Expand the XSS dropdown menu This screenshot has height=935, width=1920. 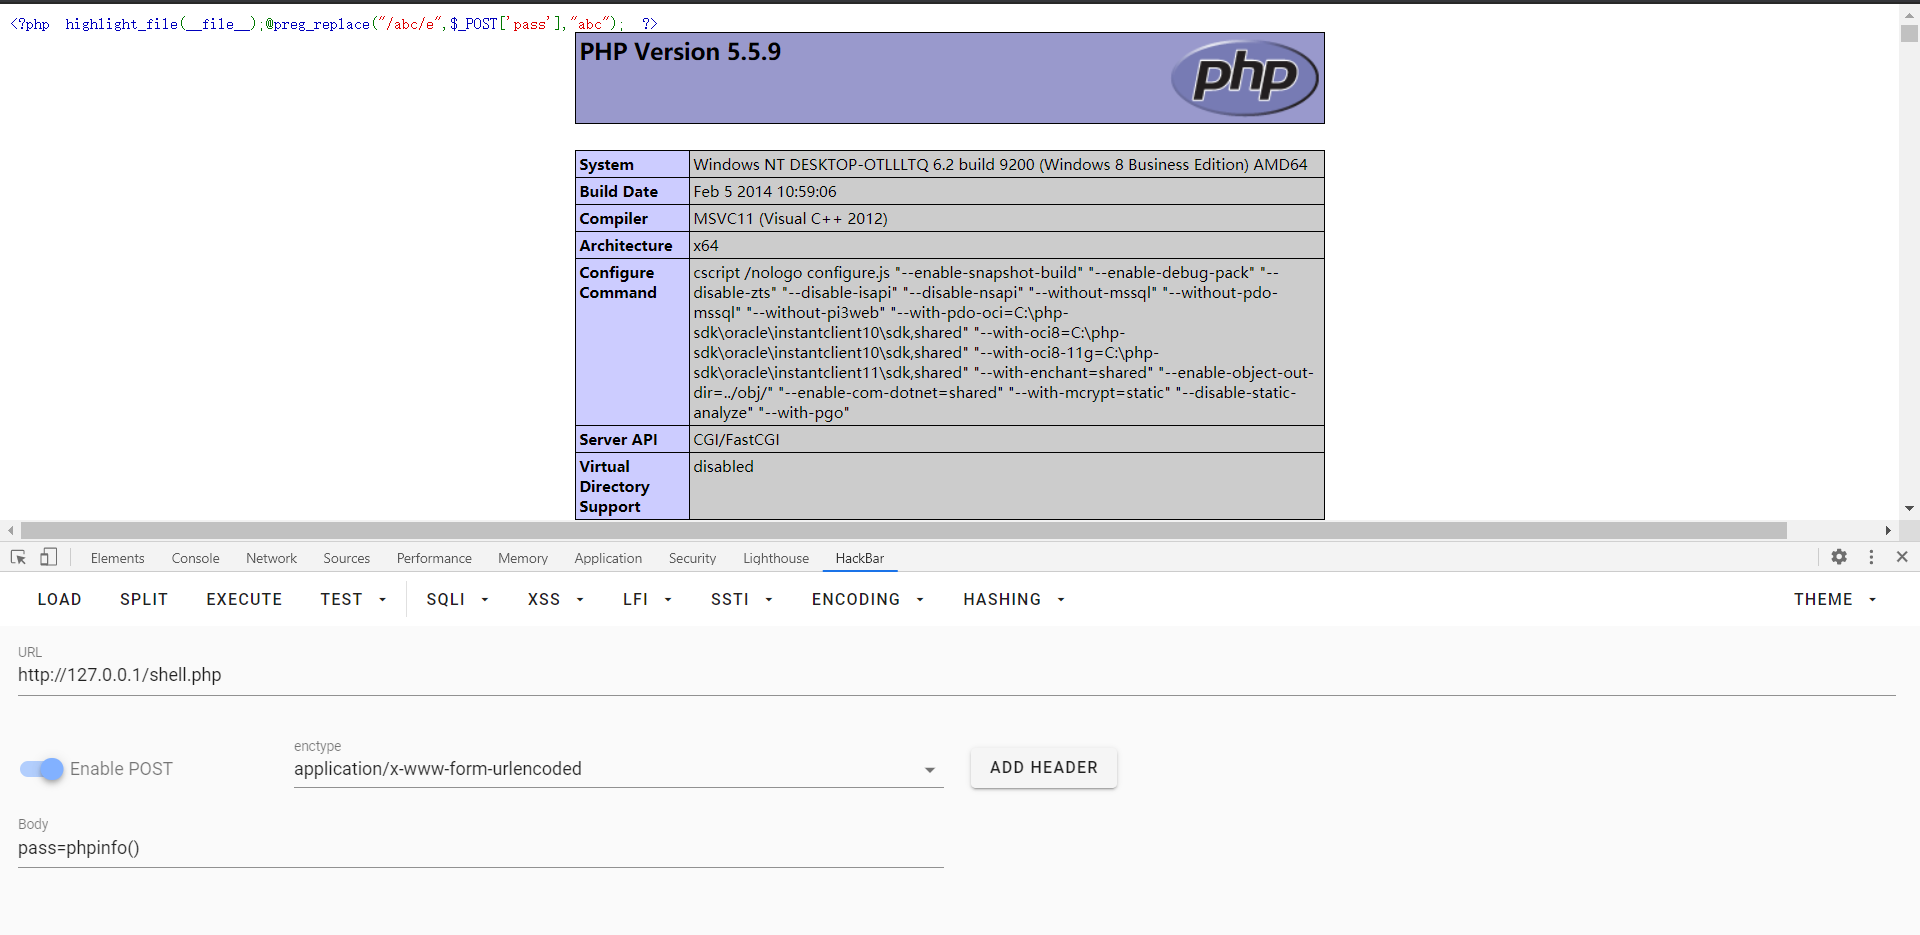(555, 599)
